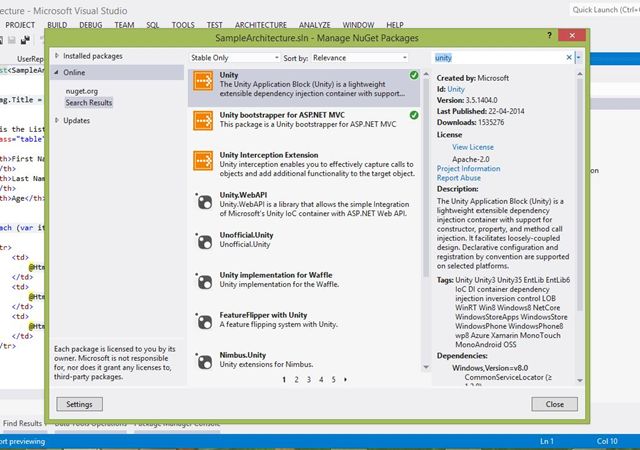
Task: Click the Unity package orange icon
Action: (203, 81)
